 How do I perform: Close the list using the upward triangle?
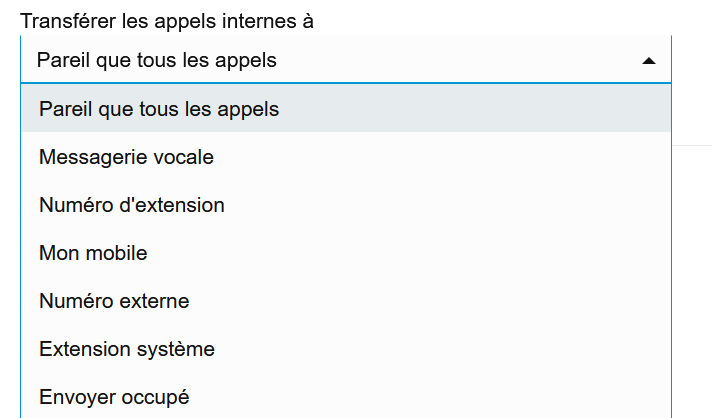(648, 61)
